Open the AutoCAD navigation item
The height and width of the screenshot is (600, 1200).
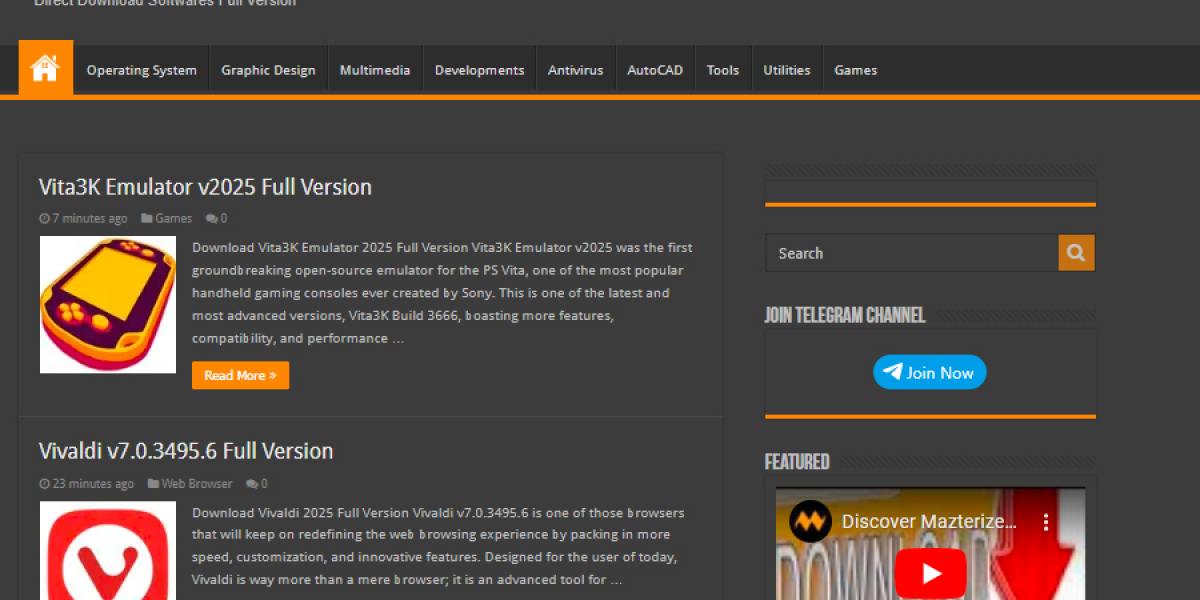[655, 70]
